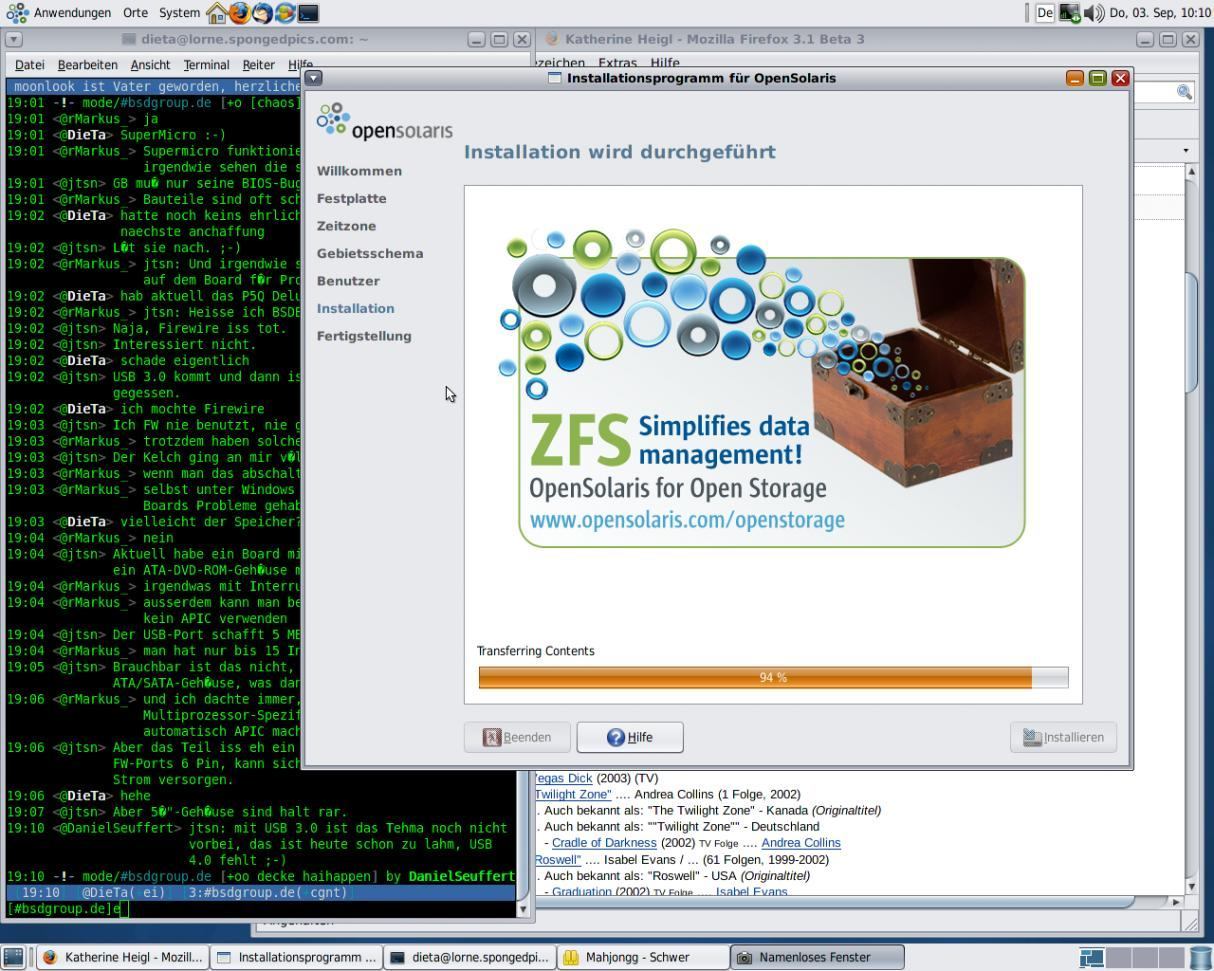
Task: Click the De keyboard layout indicator
Action: tap(1045, 13)
